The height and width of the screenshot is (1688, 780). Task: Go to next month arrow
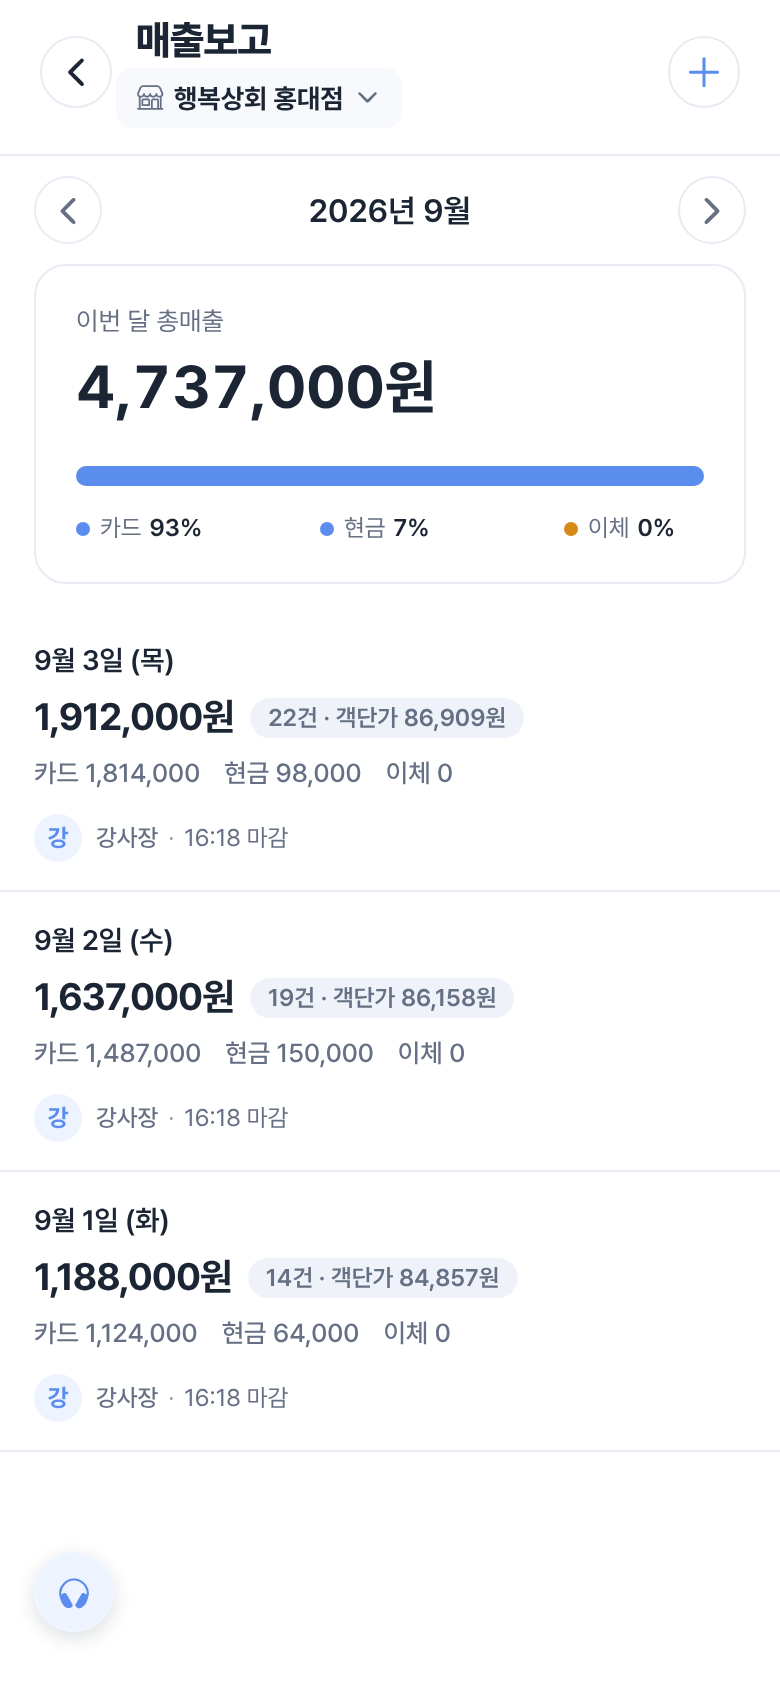(712, 210)
